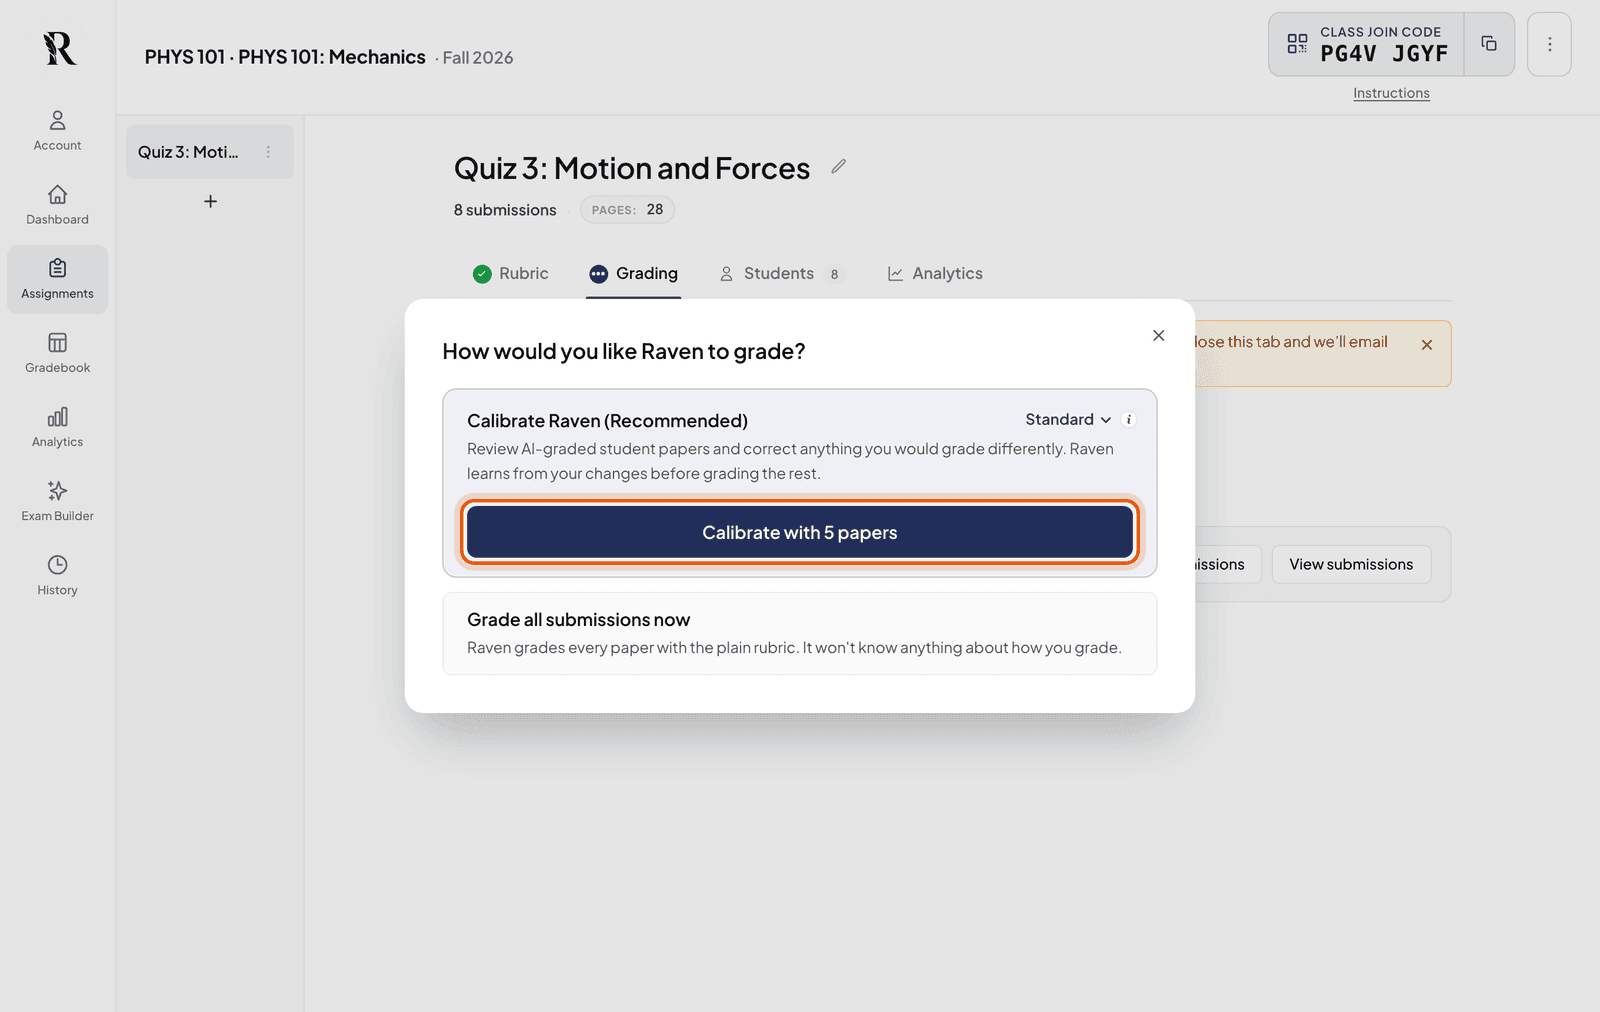The width and height of the screenshot is (1600, 1012).
Task: Click the "Fall 2026" term label
Action: [x=478, y=58]
